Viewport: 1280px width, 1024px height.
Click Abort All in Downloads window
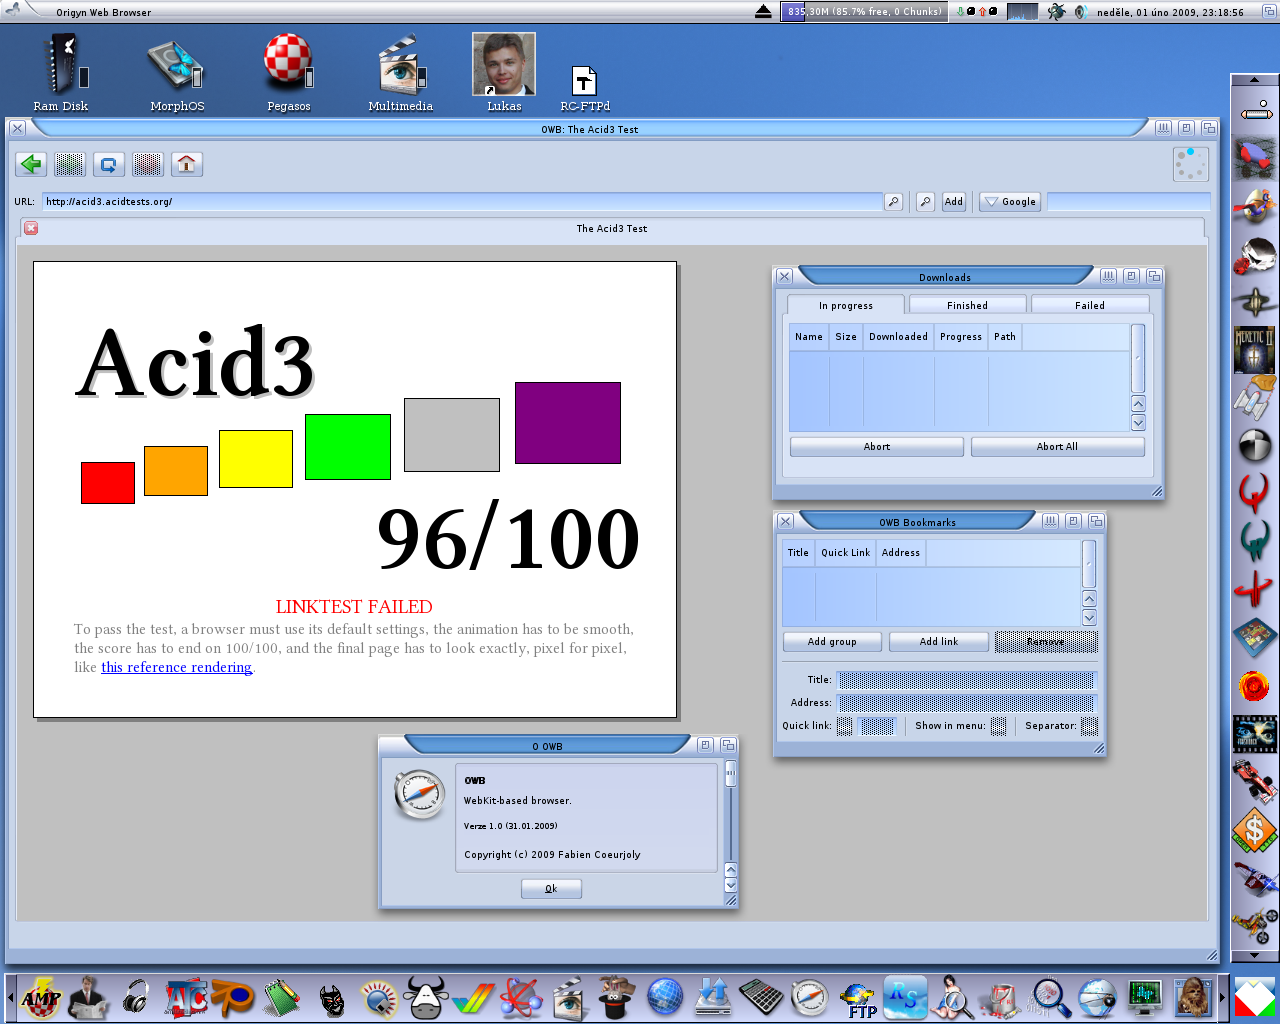1057,447
